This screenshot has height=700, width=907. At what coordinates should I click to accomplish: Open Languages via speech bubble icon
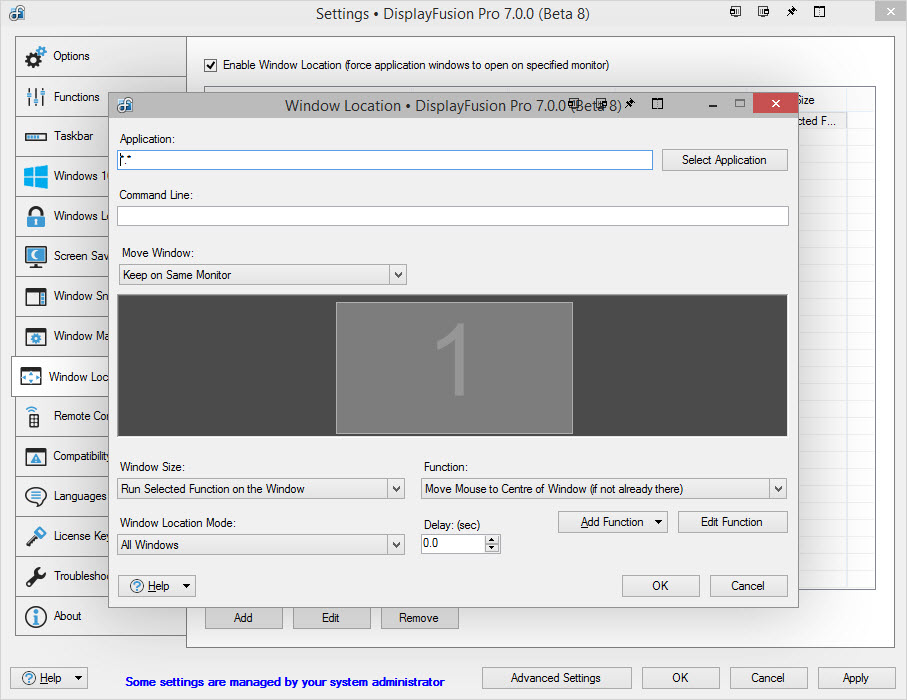(35, 497)
